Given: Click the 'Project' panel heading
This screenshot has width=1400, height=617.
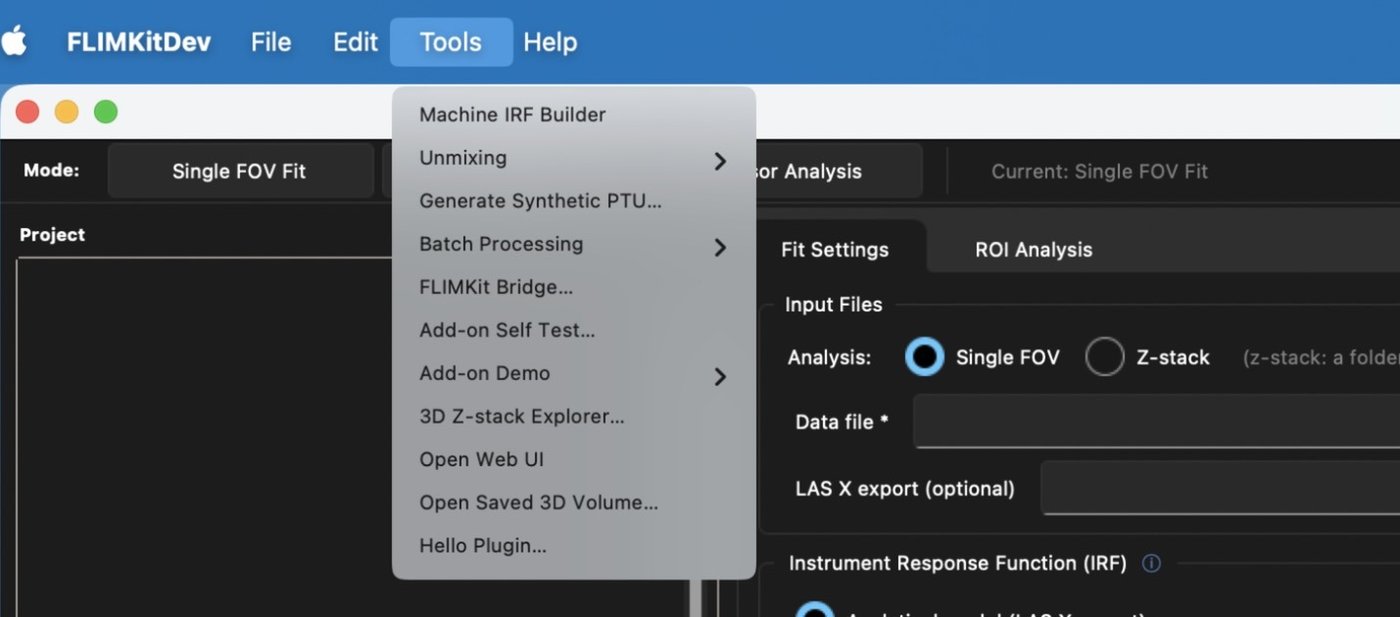Looking at the screenshot, I should click(x=52, y=235).
